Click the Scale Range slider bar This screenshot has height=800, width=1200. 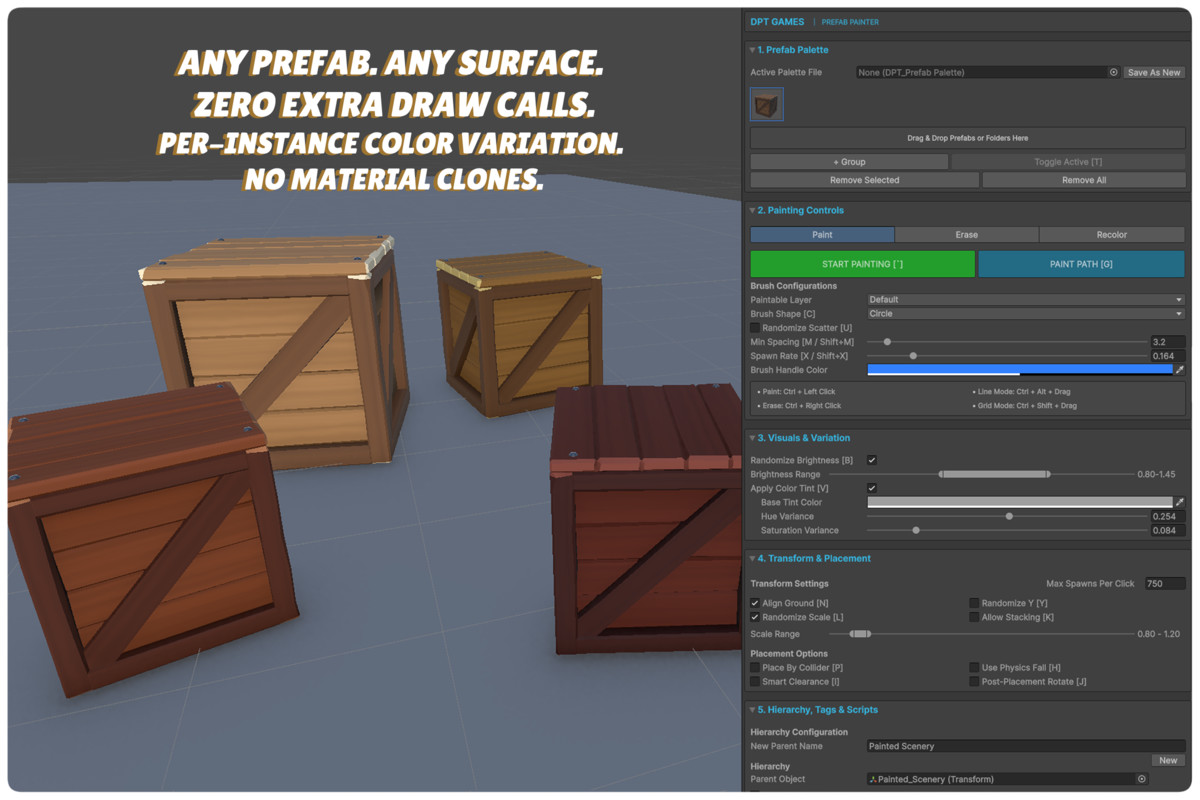click(860, 634)
